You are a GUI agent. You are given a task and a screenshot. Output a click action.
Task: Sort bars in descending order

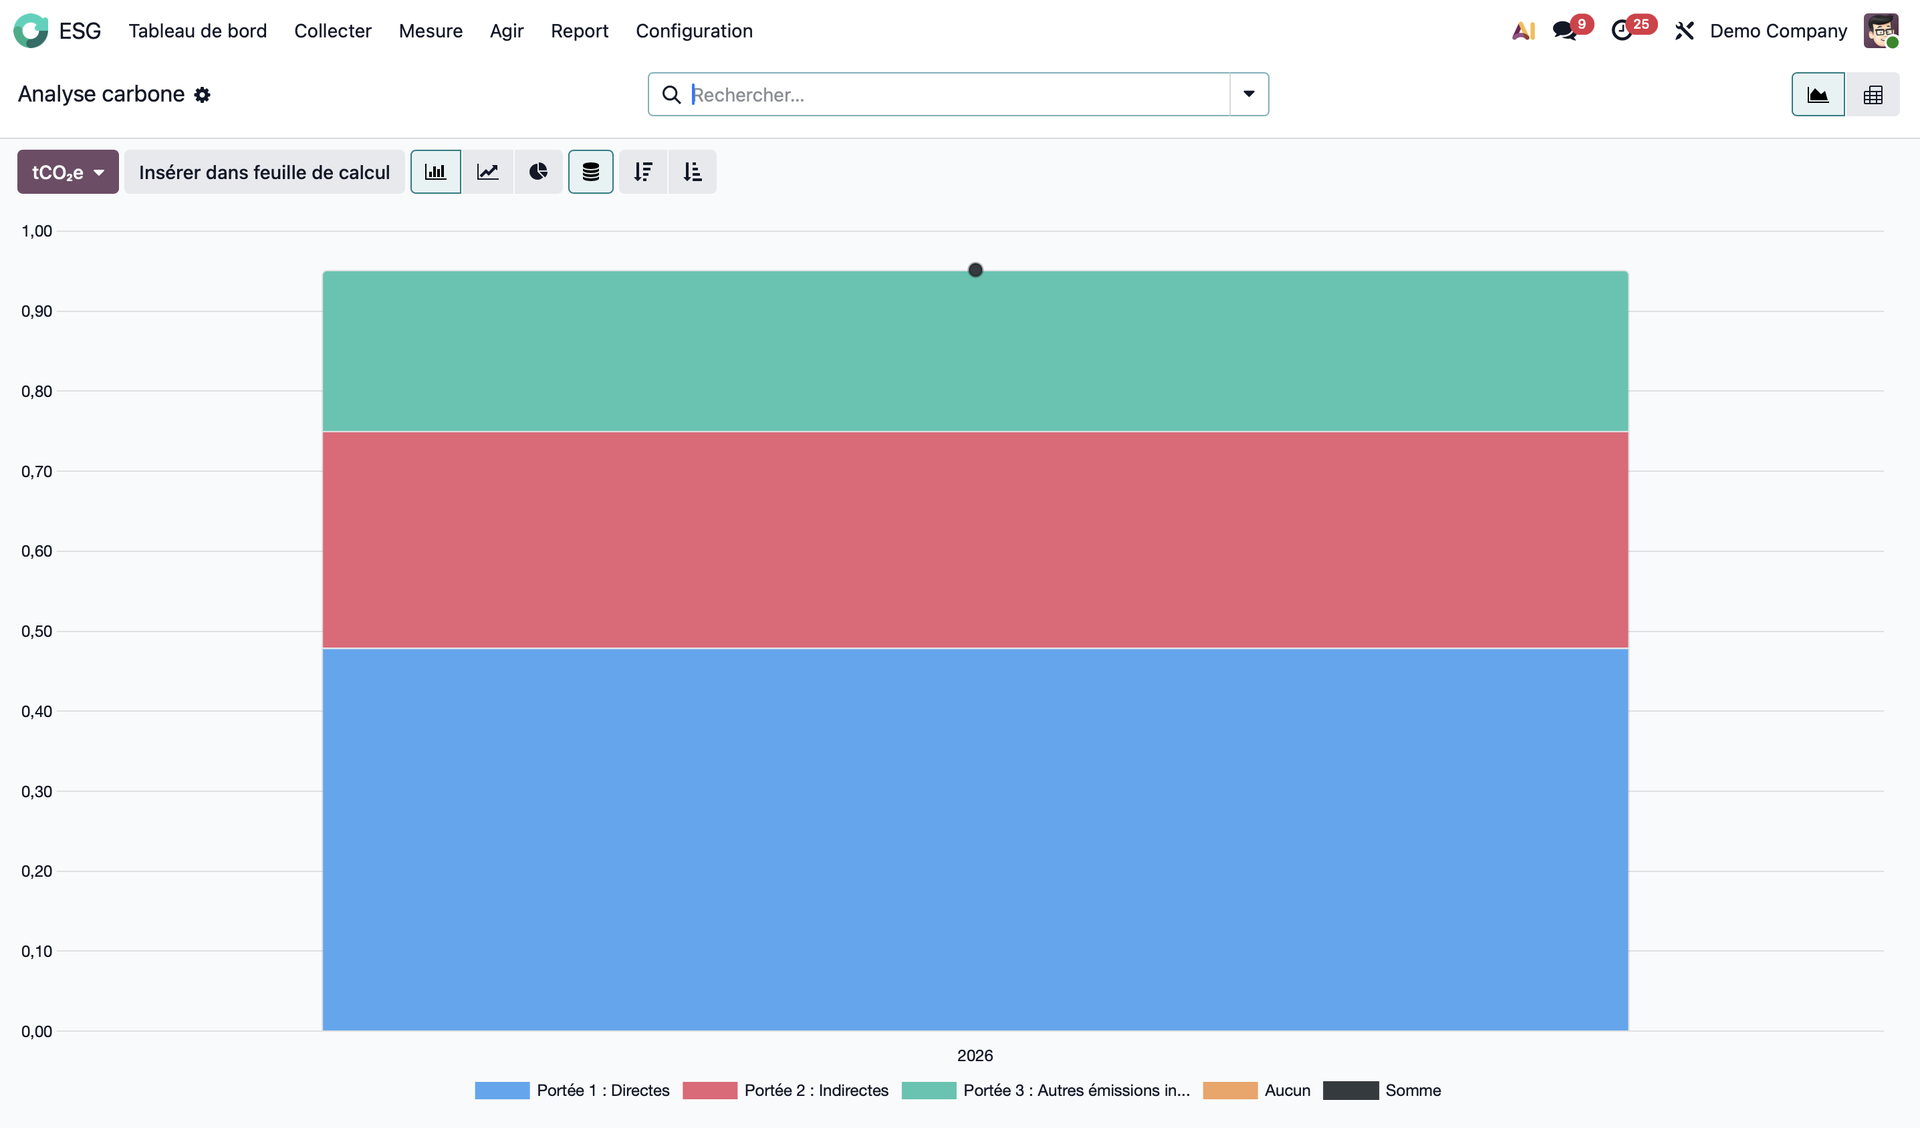[x=643, y=172]
